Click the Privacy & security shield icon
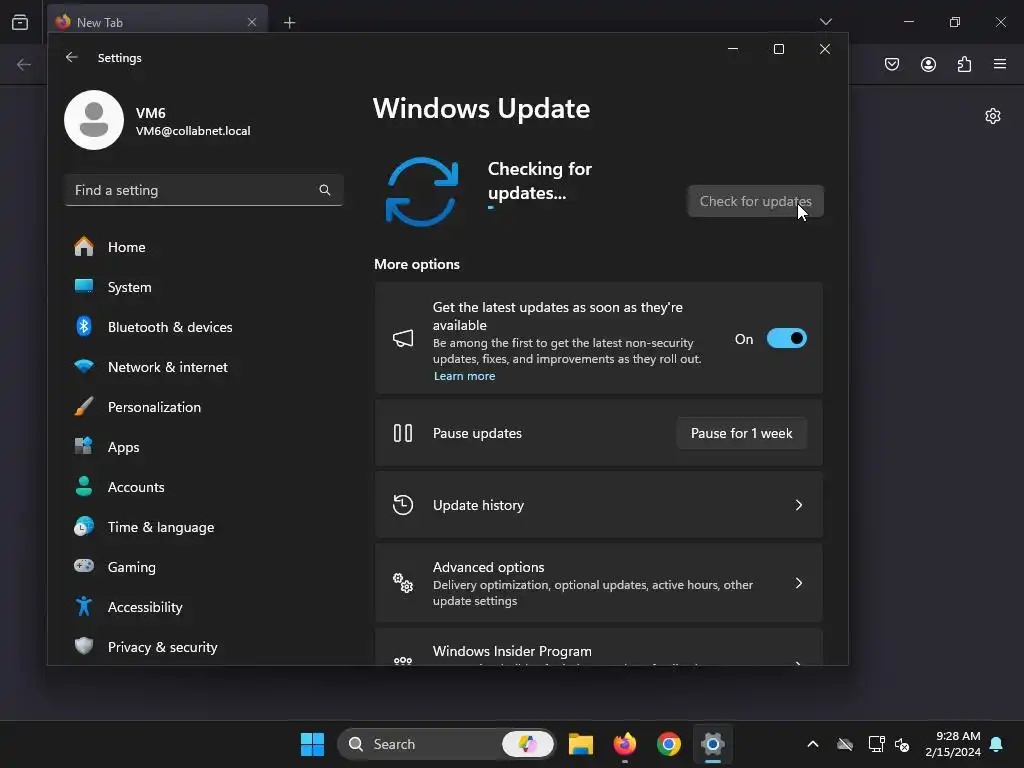This screenshot has width=1024, height=768. (84, 646)
